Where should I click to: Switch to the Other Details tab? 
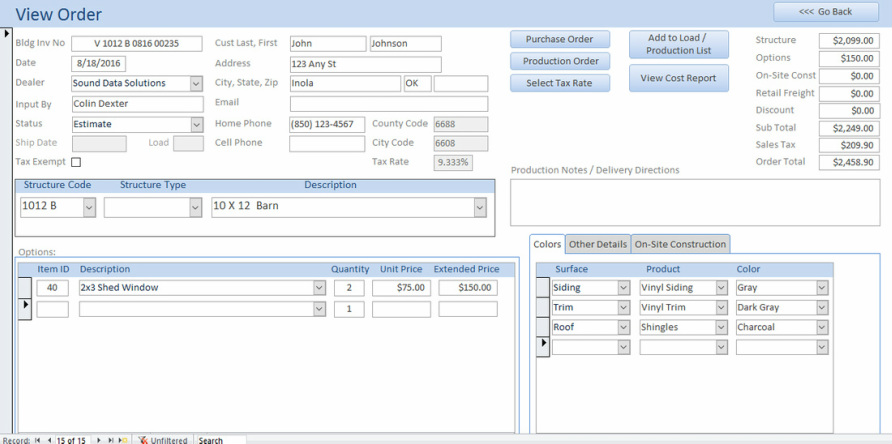click(598, 244)
